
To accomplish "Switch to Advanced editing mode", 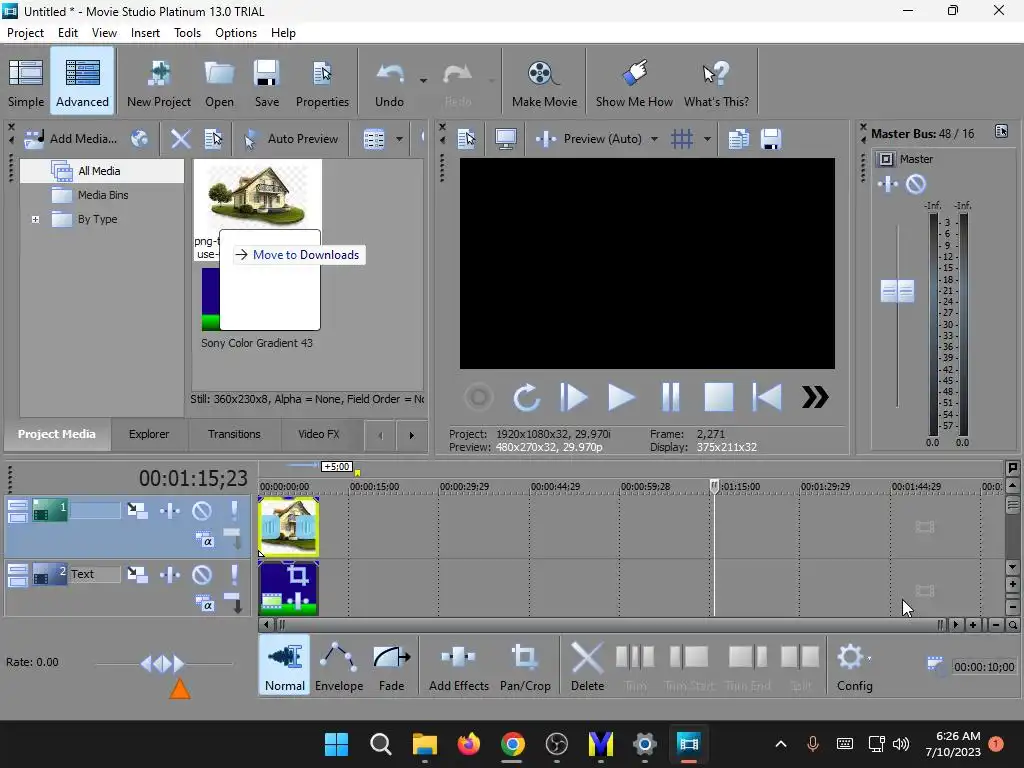I will 82,83.
